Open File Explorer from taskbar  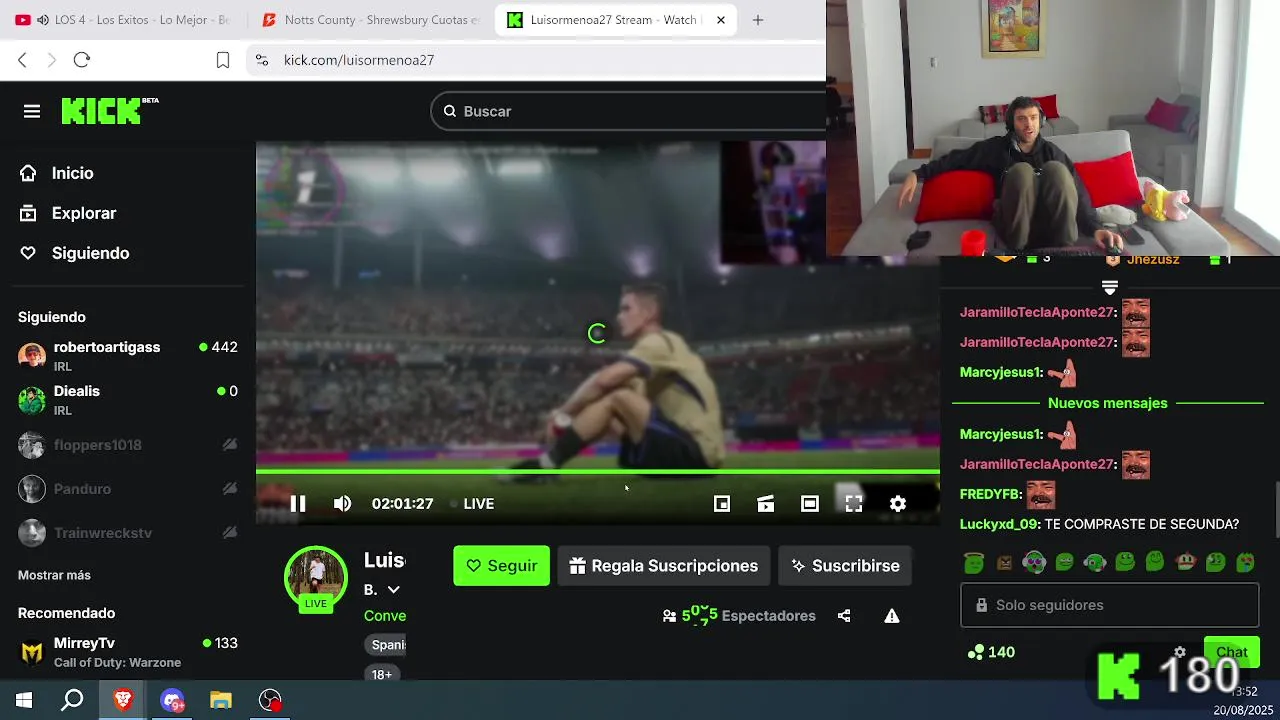coord(221,700)
